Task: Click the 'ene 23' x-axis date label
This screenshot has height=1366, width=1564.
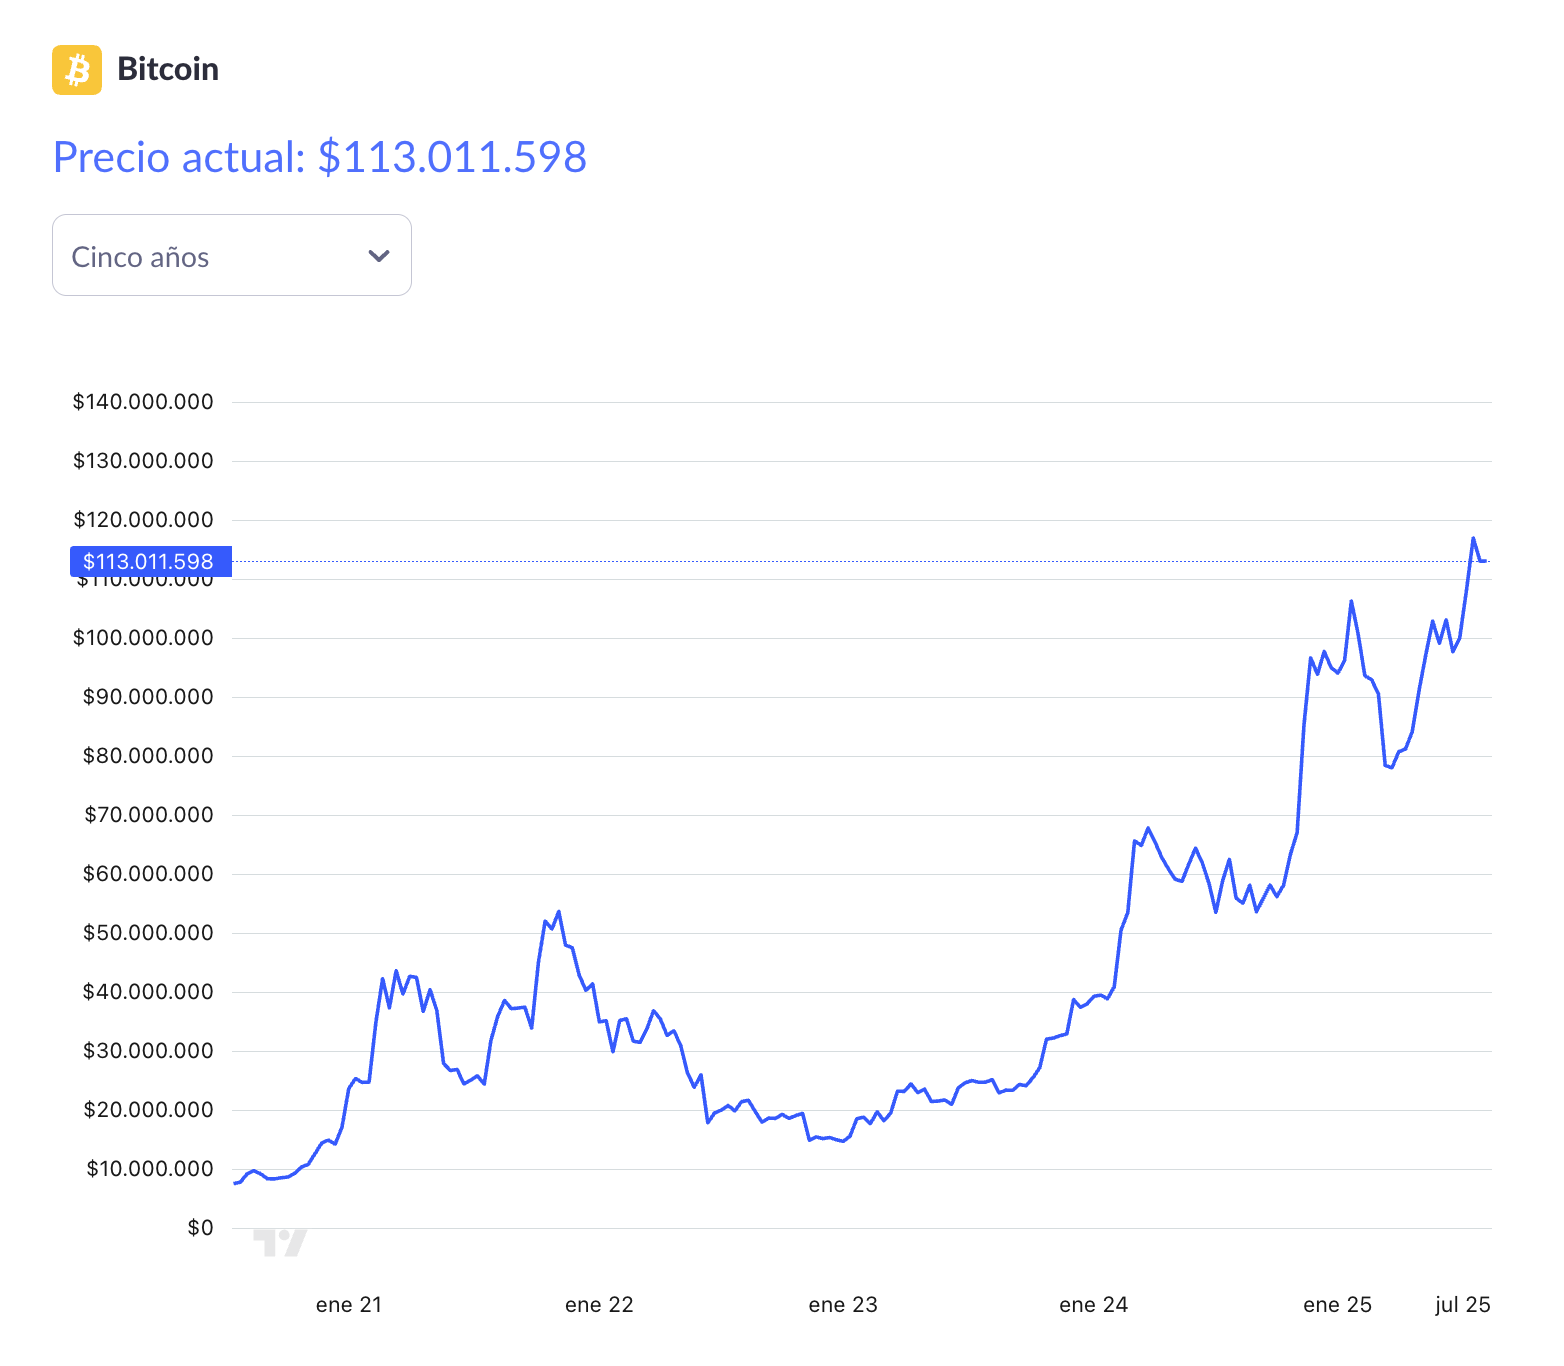Action: click(843, 1305)
